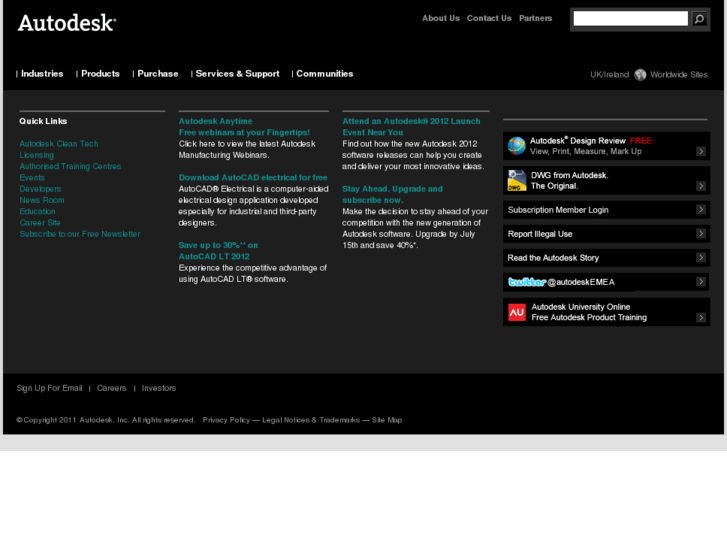
Task: Click the red AU University icon
Action: tap(517, 312)
